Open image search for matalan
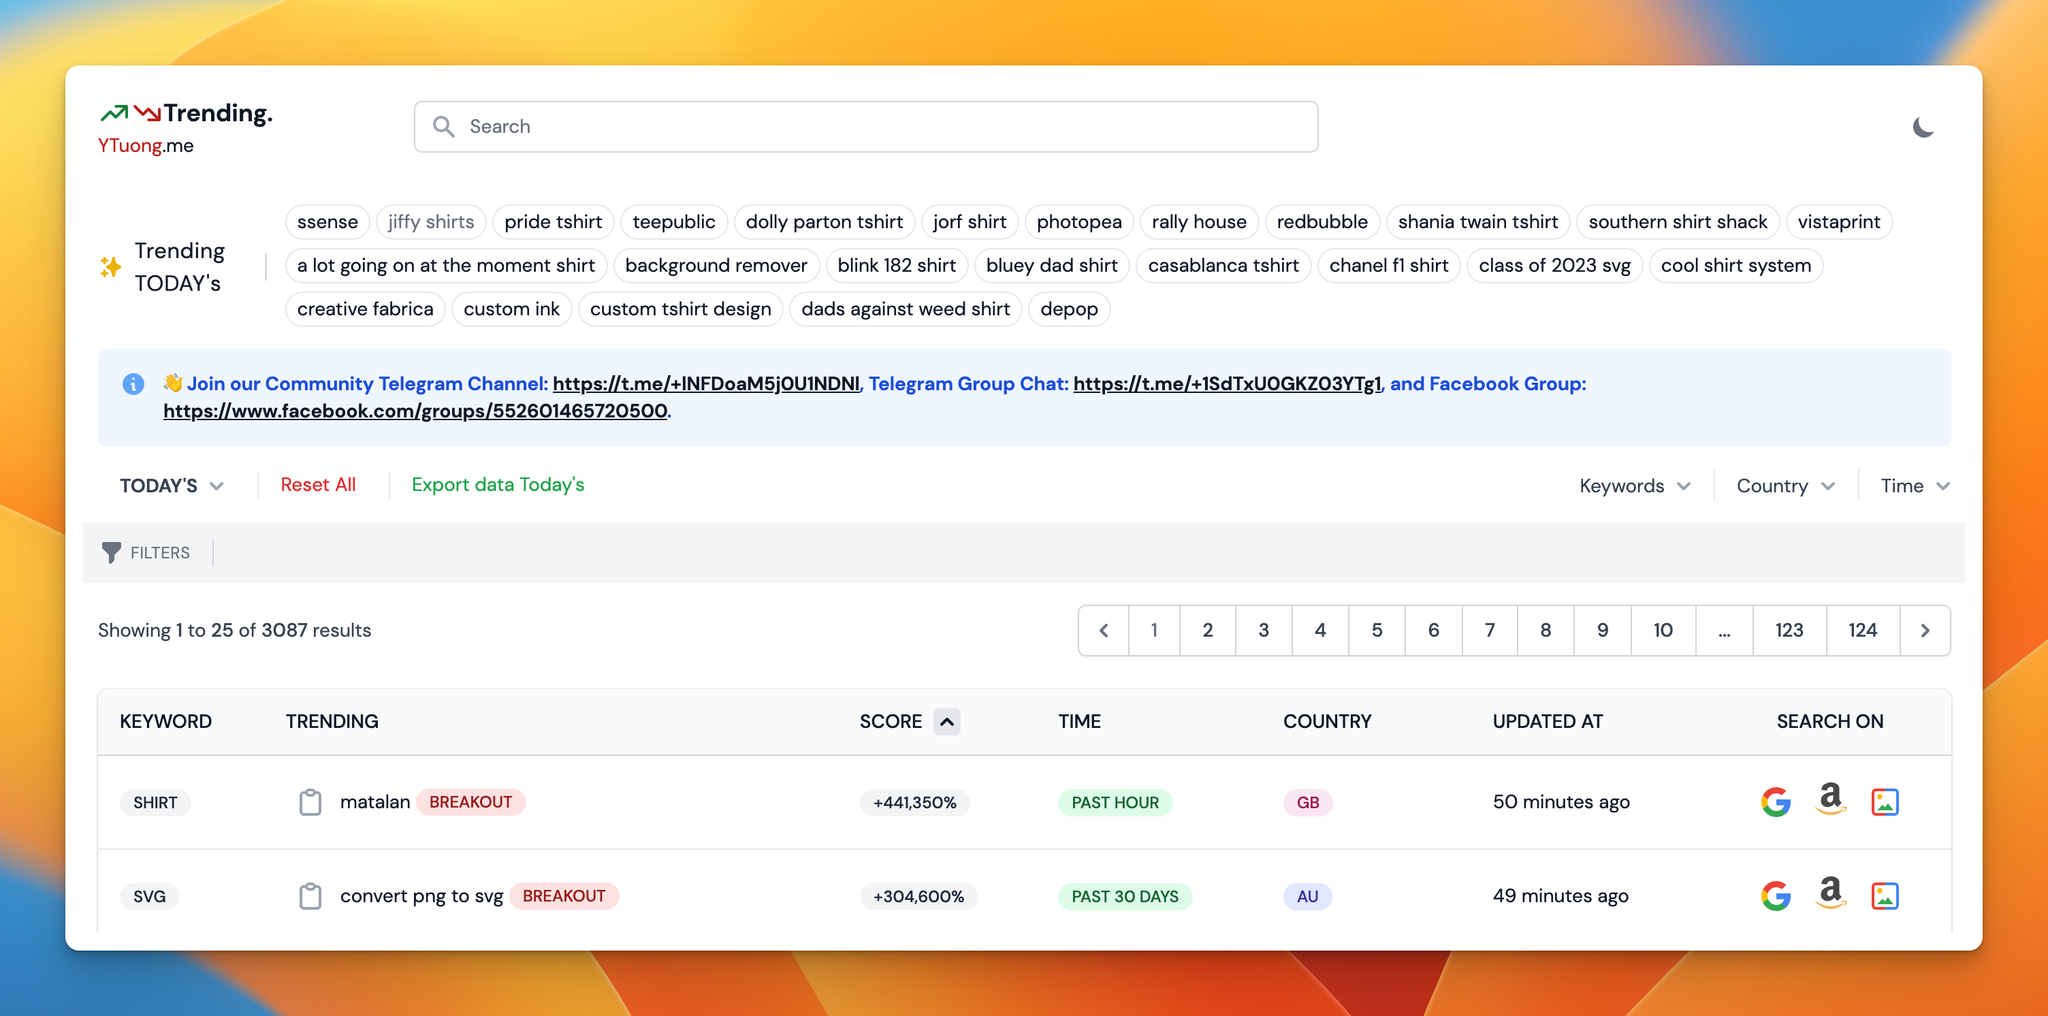2048x1016 pixels. (1885, 802)
